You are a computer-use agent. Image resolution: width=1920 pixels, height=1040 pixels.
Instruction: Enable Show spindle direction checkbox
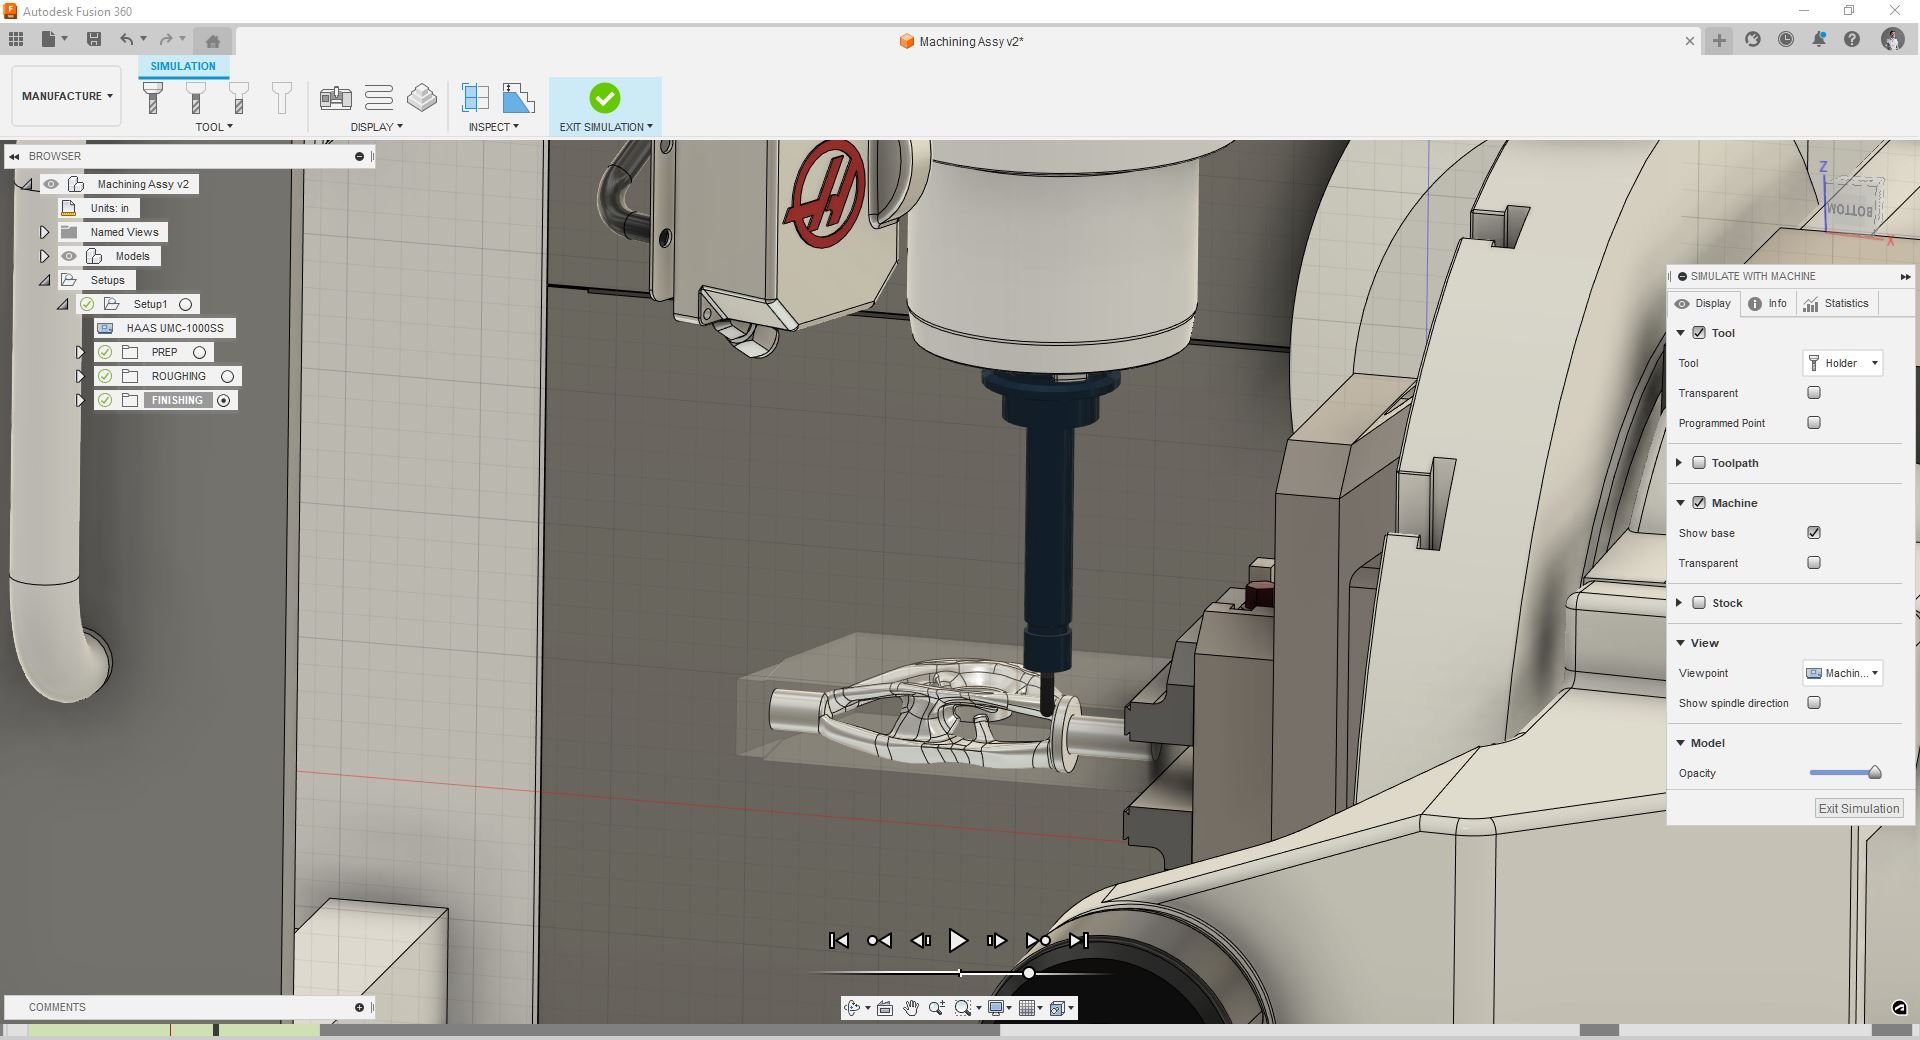tap(1814, 703)
